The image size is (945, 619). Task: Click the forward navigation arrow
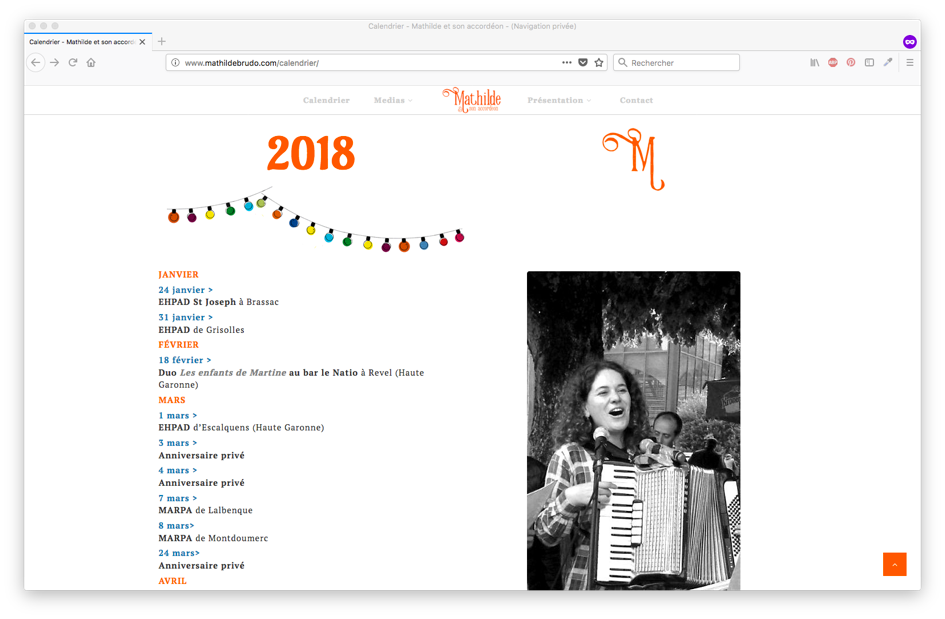[55, 63]
